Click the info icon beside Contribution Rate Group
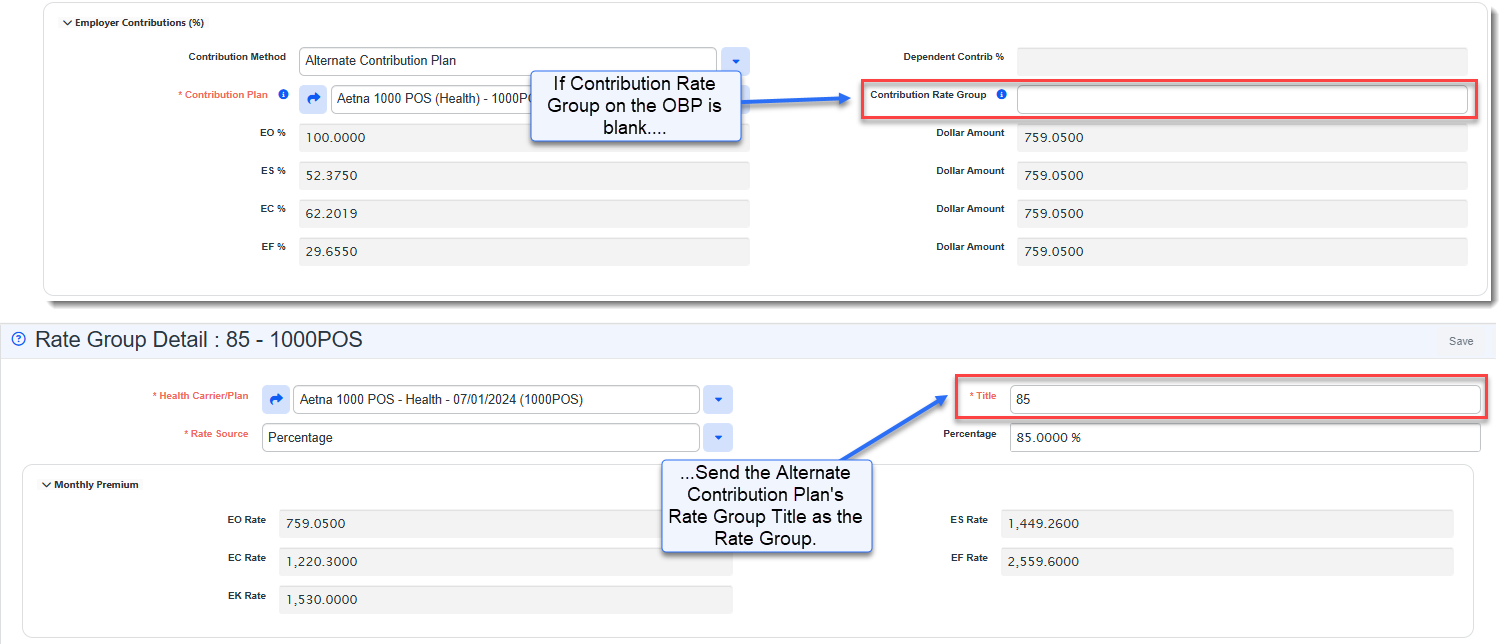Screen dimensions: 1506x644 [x=1001, y=95]
